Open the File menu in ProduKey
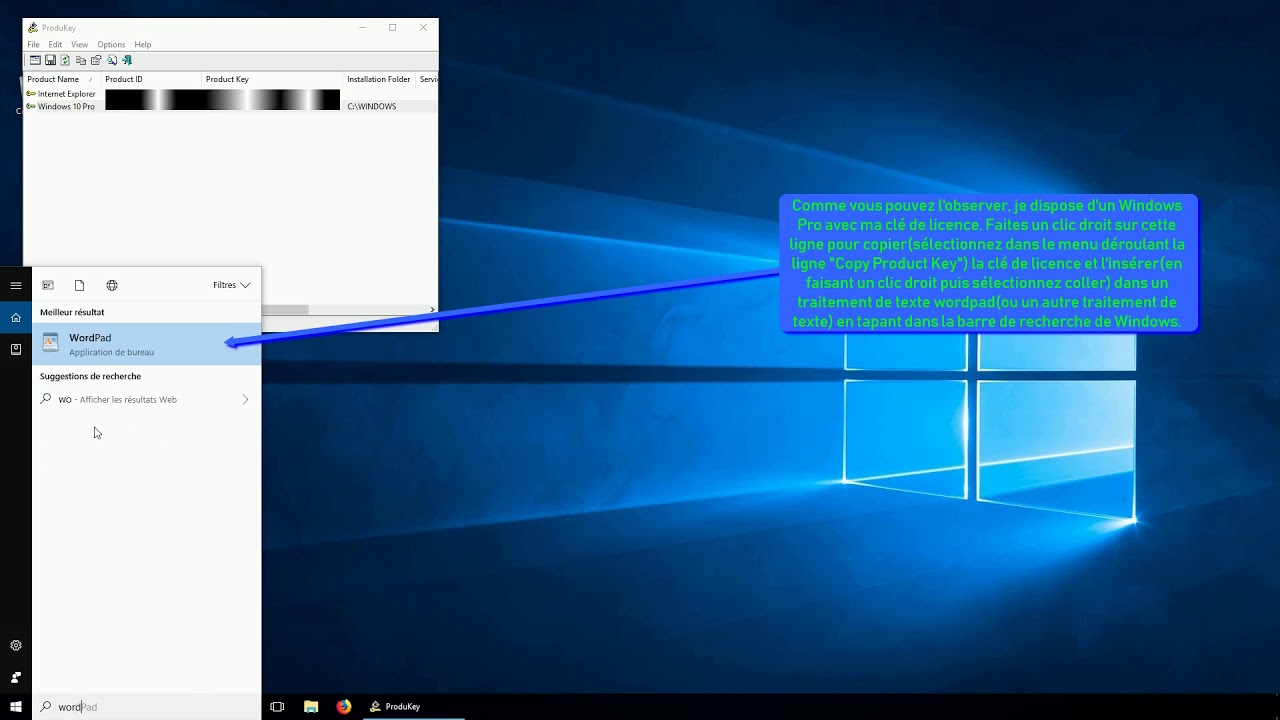The height and width of the screenshot is (720, 1280). point(33,45)
